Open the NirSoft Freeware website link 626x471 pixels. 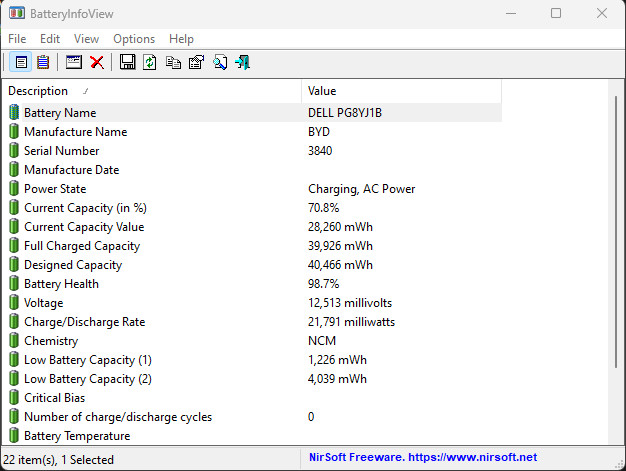[x=423, y=457]
